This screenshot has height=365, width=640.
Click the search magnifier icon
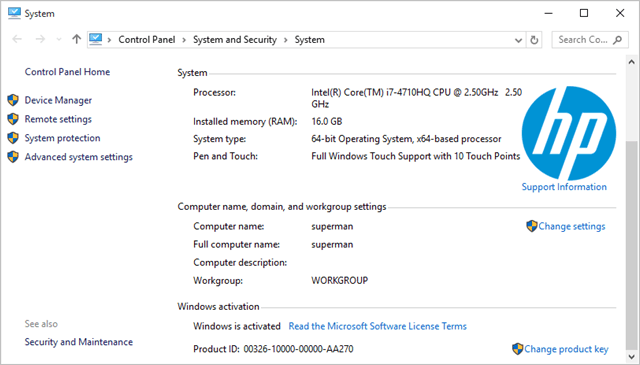618,40
